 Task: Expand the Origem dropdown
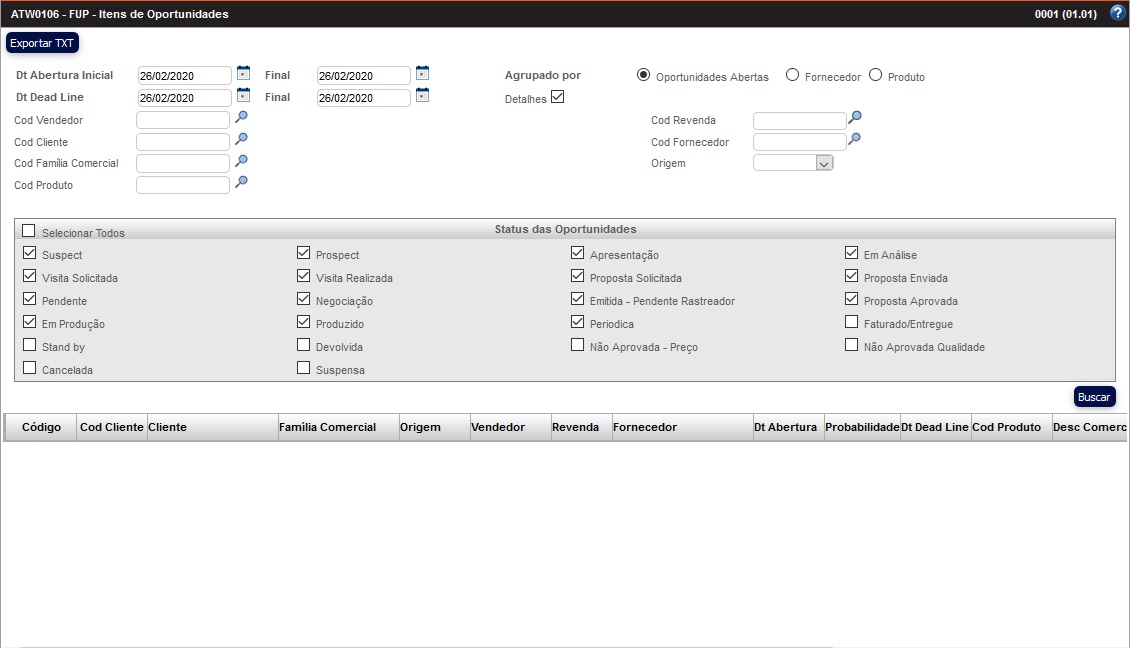[823, 163]
